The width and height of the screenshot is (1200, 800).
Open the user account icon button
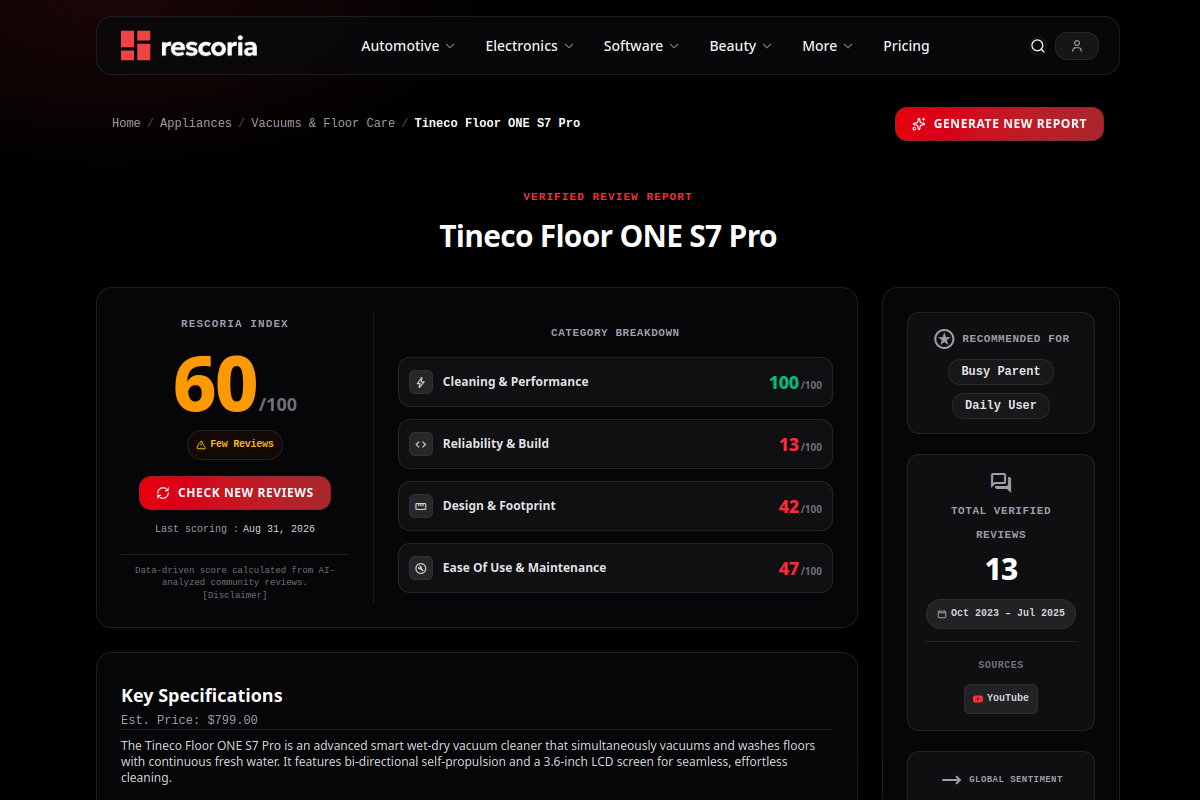1077,46
